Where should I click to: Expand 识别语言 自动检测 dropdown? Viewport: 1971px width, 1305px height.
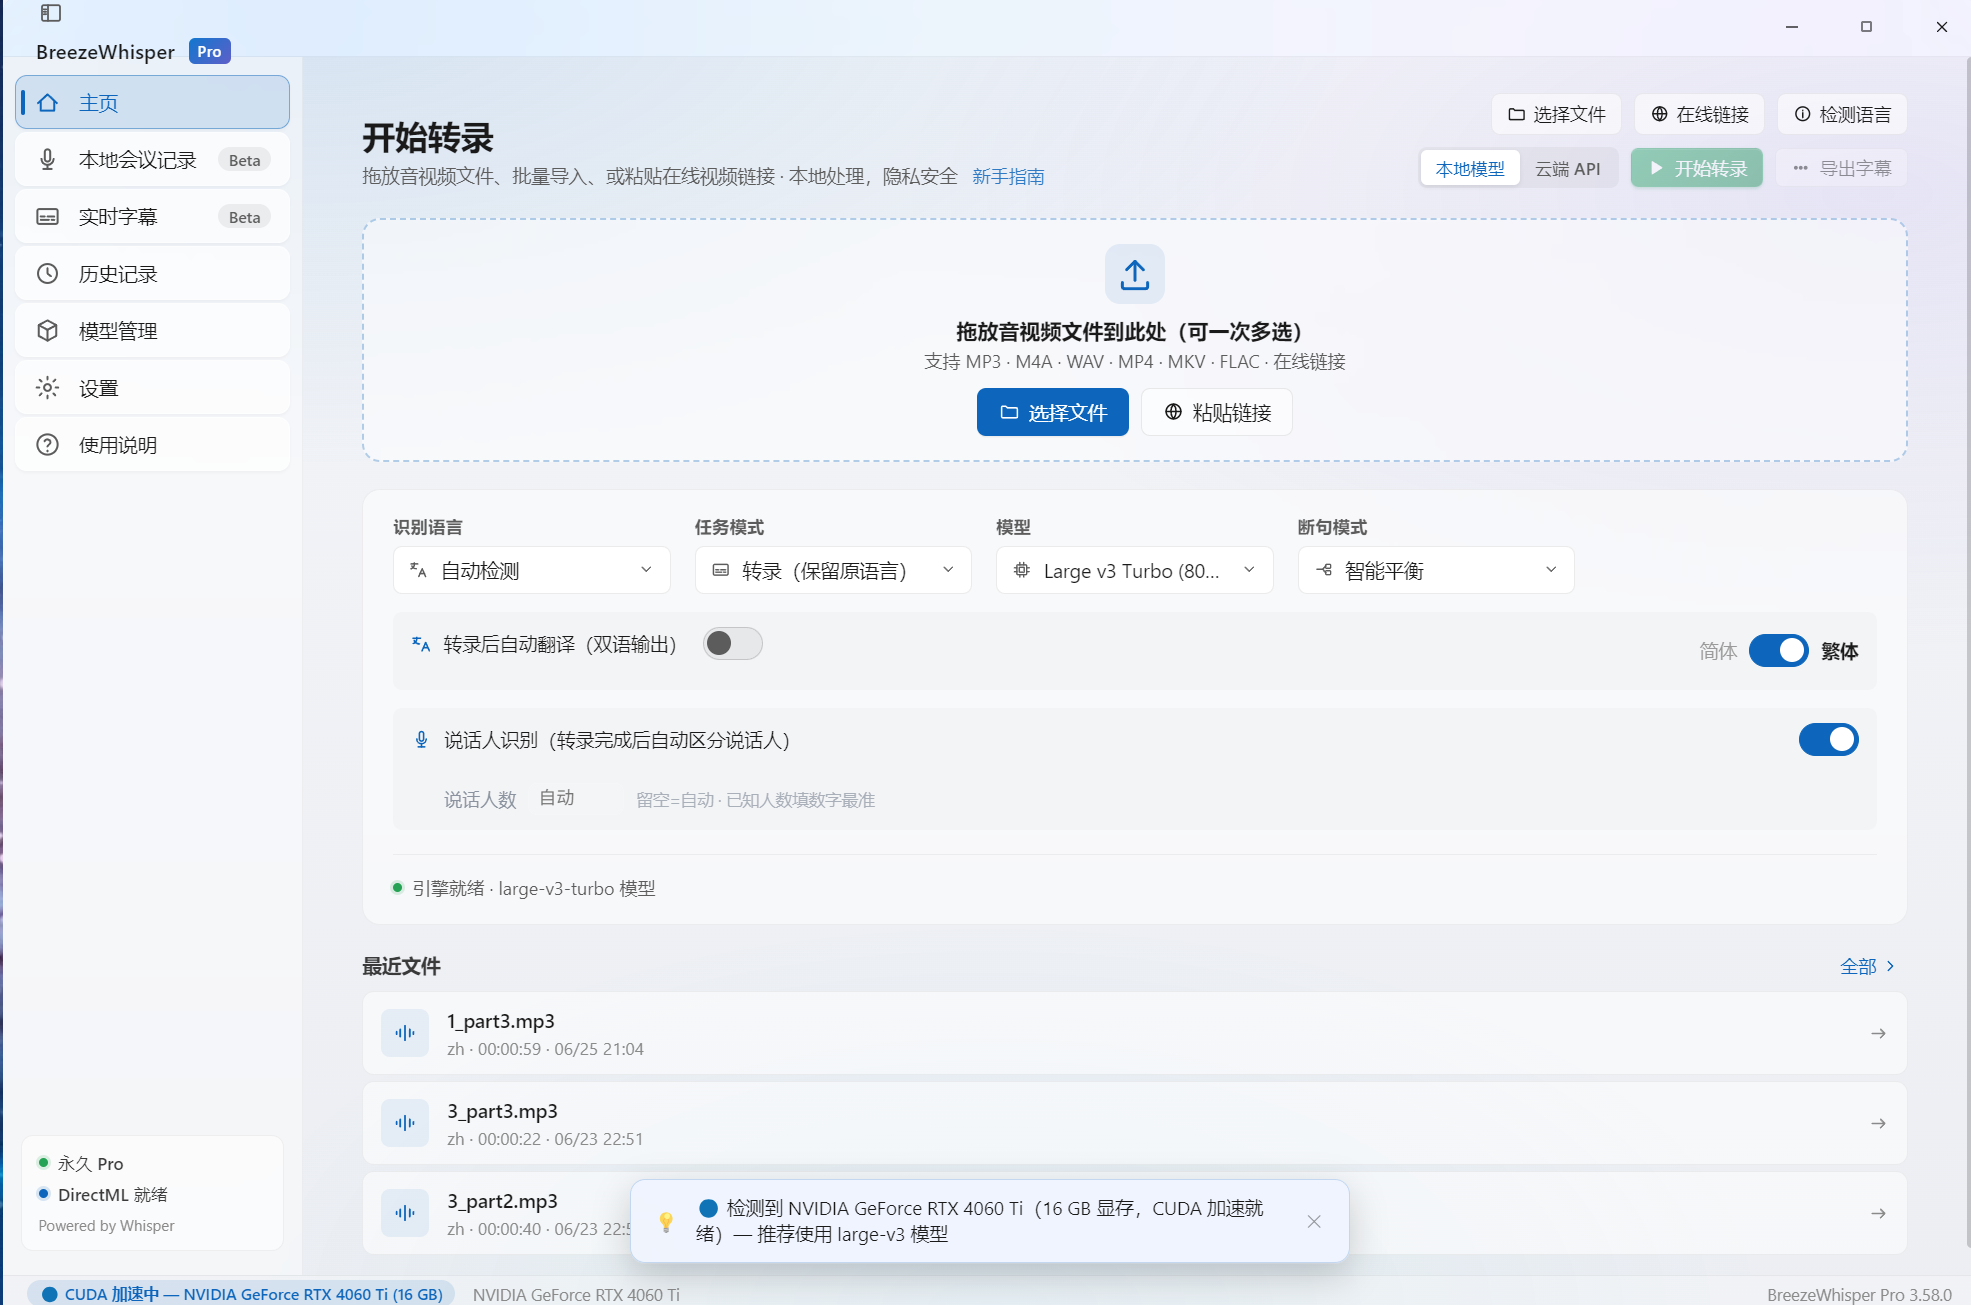pos(531,570)
